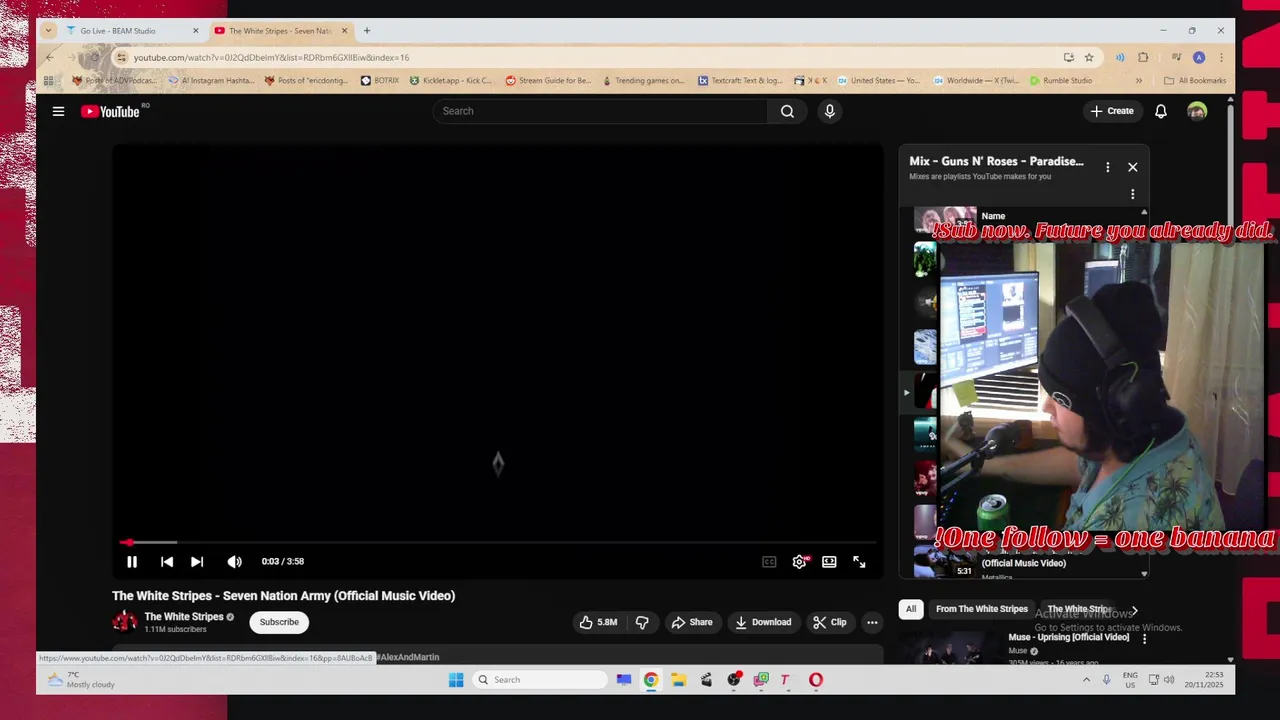
Task: Open Mix playlist header options menu
Action: tap(1107, 167)
